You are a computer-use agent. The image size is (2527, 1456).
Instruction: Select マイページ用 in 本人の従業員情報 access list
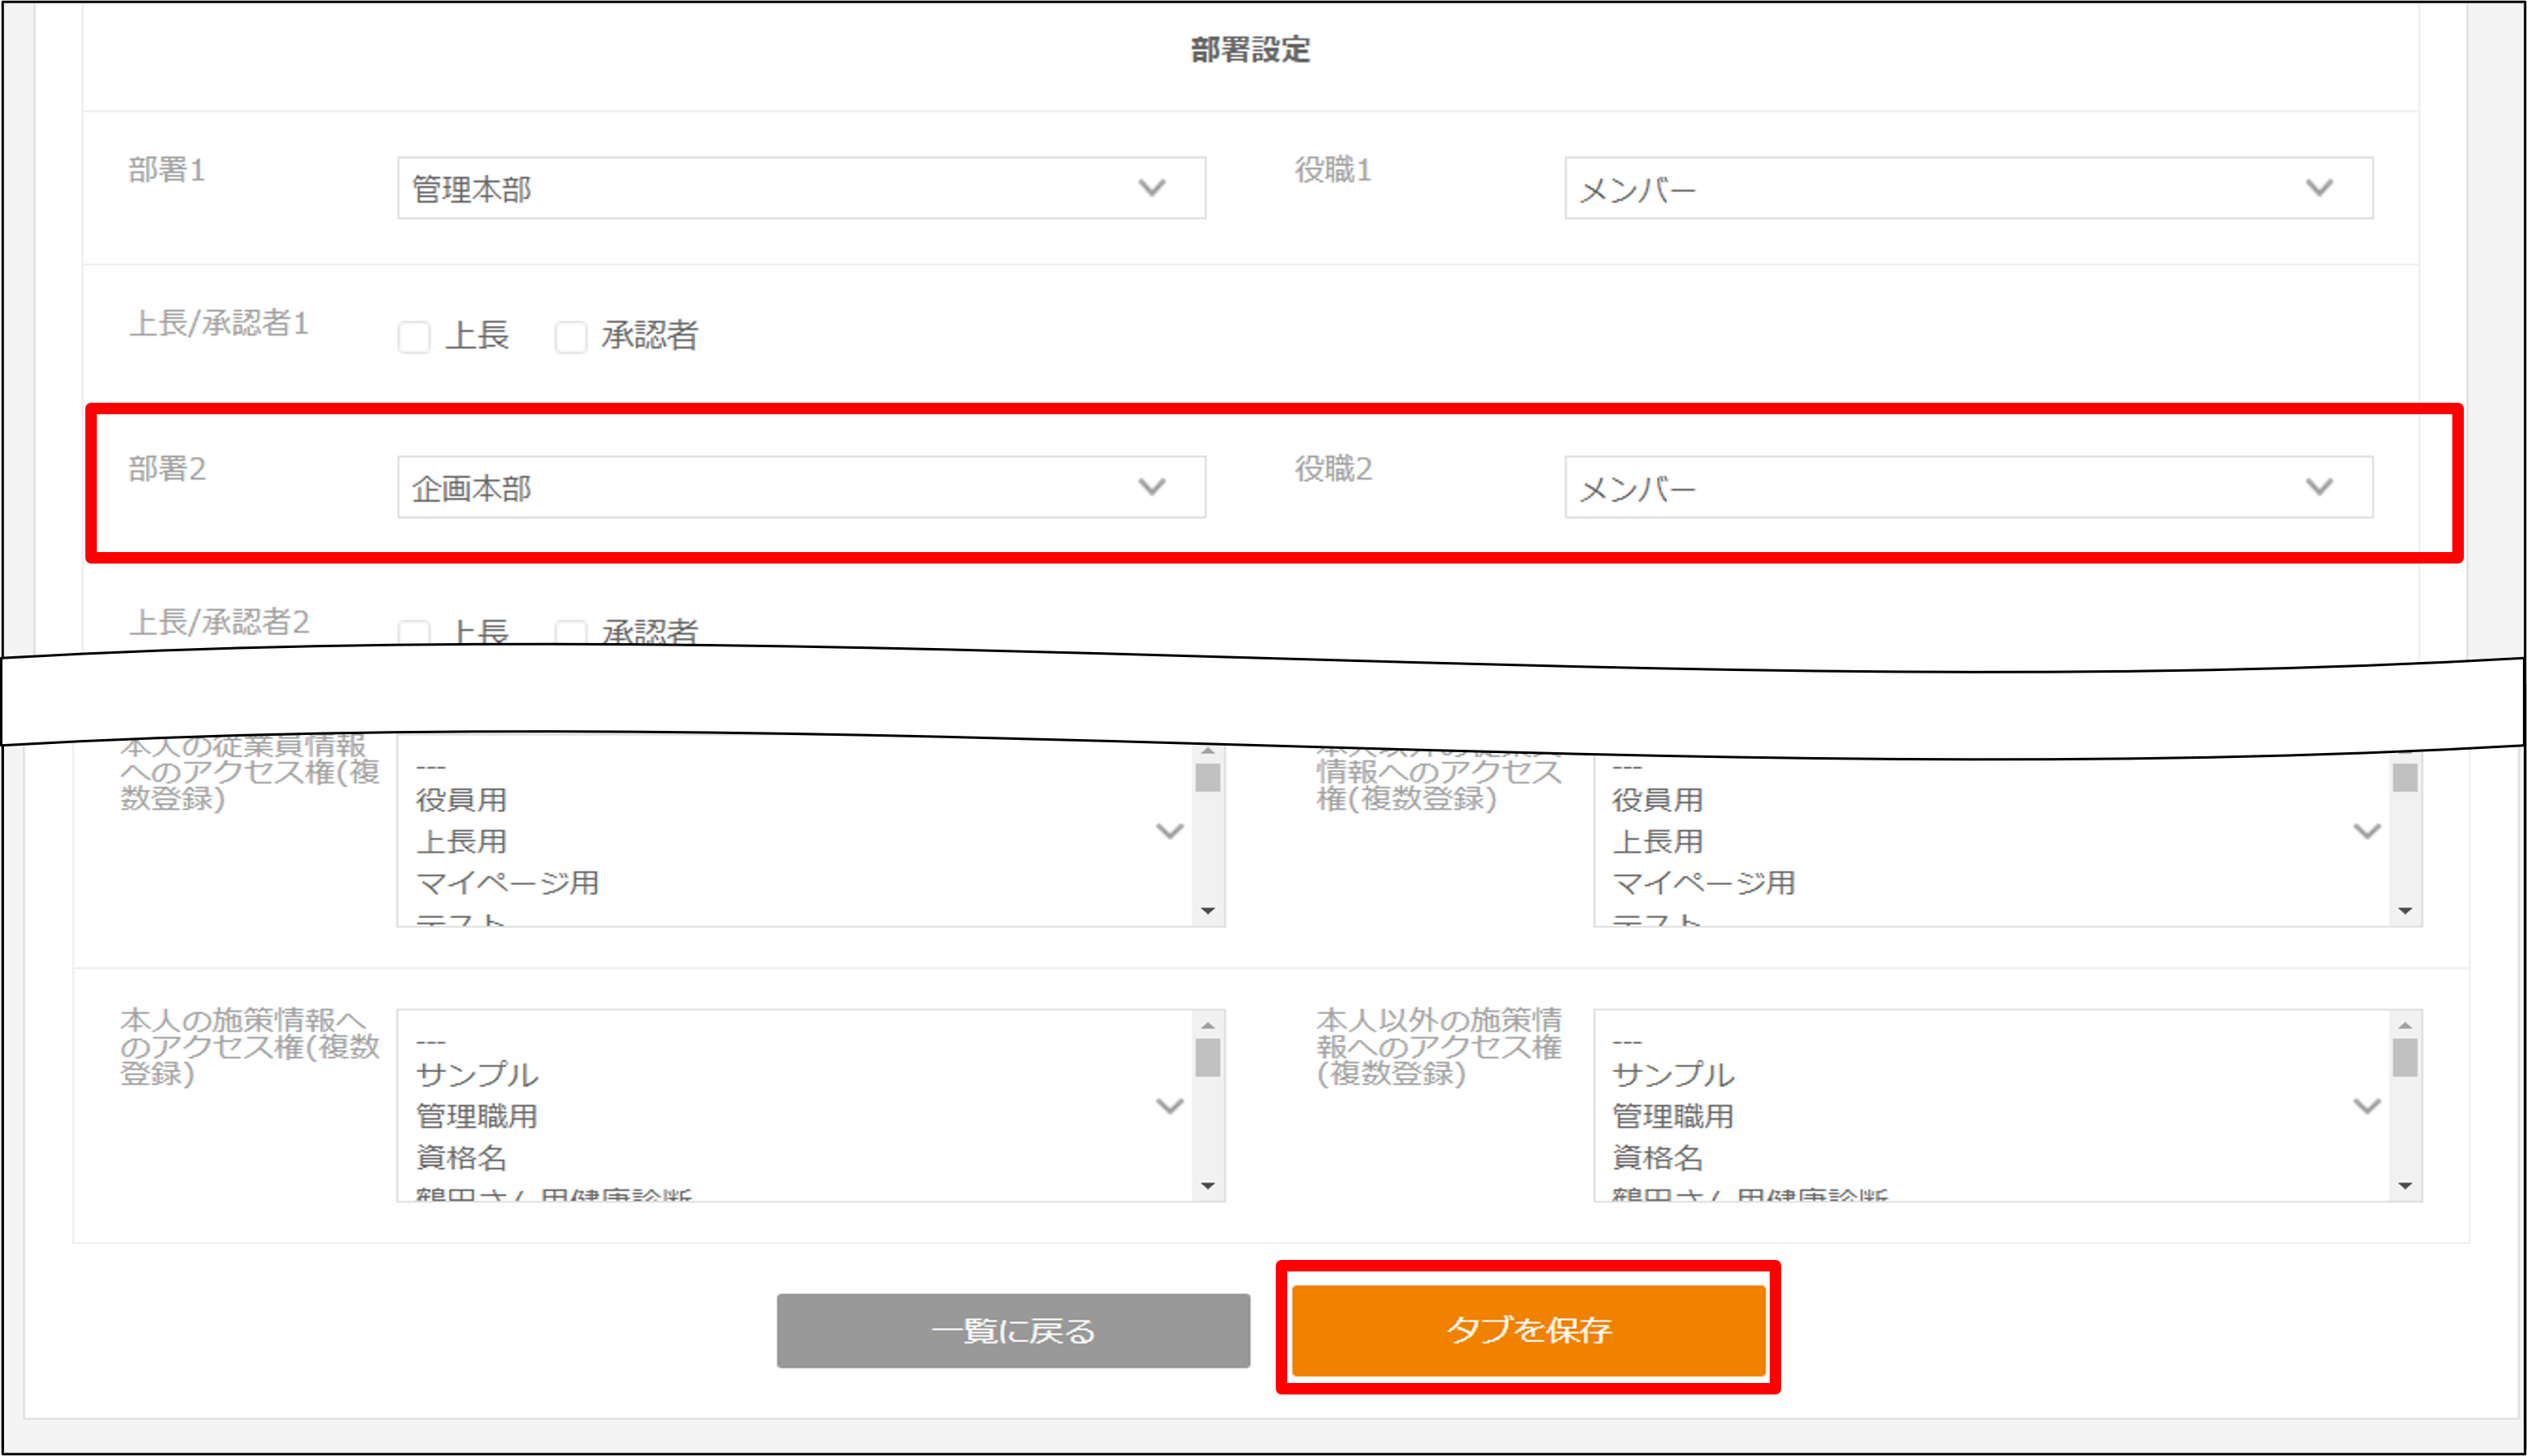(507, 883)
